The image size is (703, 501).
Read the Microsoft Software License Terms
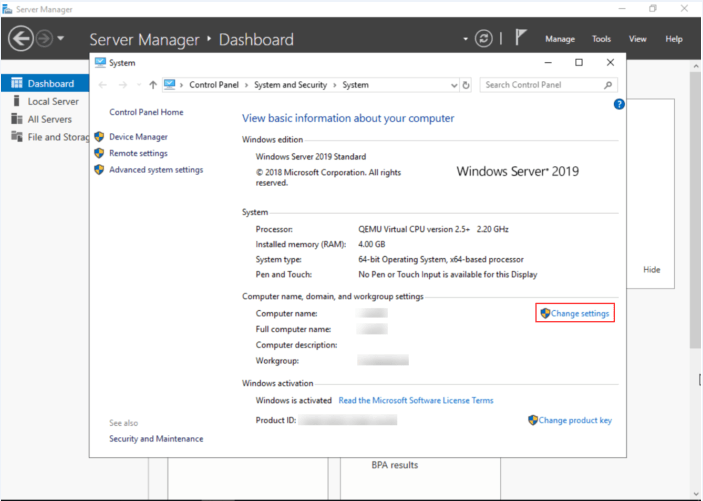pyautogui.click(x=416, y=401)
